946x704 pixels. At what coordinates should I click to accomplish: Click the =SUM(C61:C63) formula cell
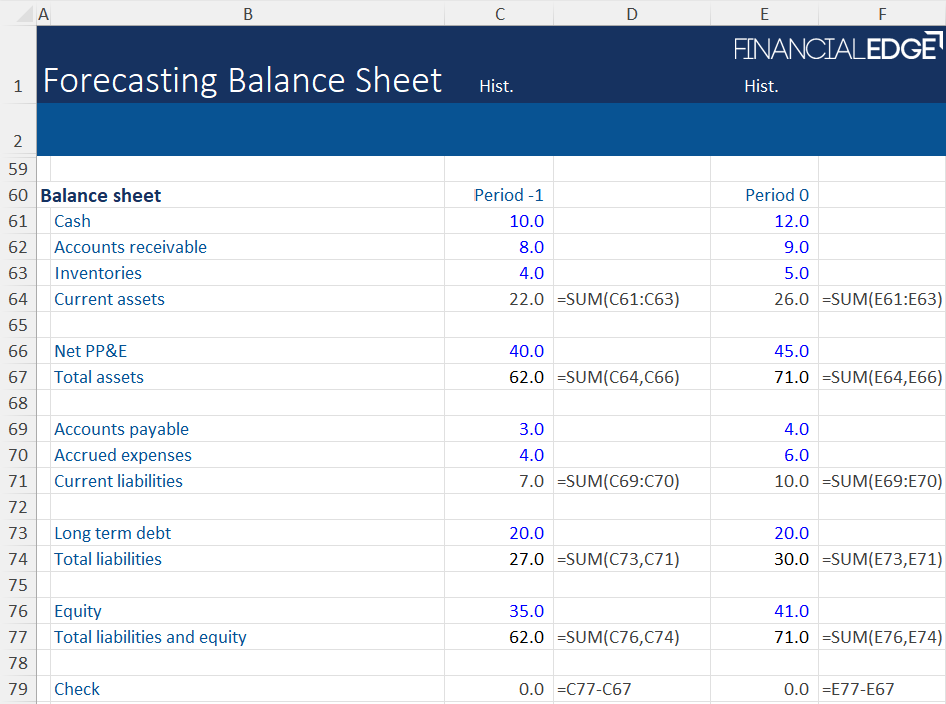pos(618,299)
